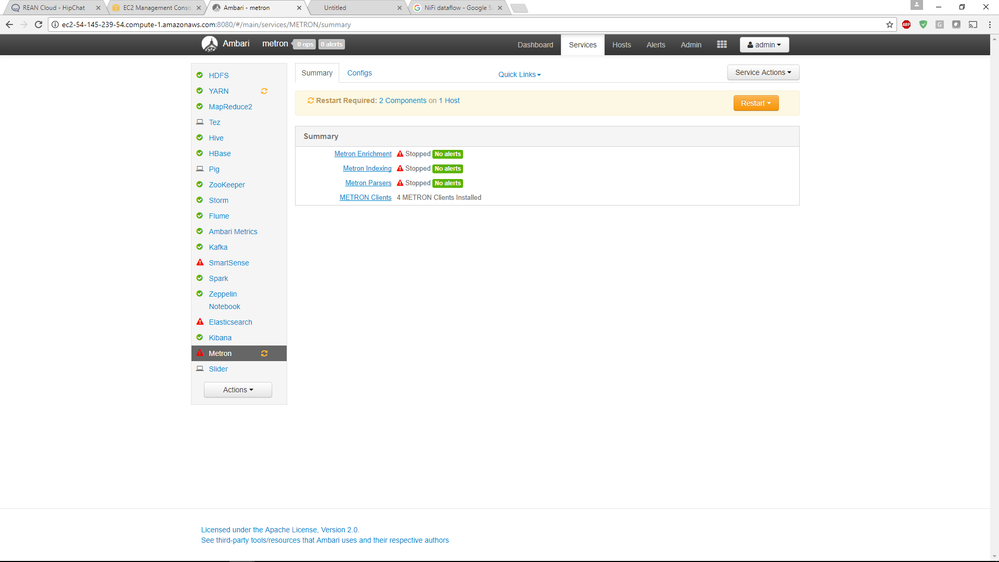Open Metron Indexing component link
The width and height of the screenshot is (999, 562).
click(x=367, y=169)
